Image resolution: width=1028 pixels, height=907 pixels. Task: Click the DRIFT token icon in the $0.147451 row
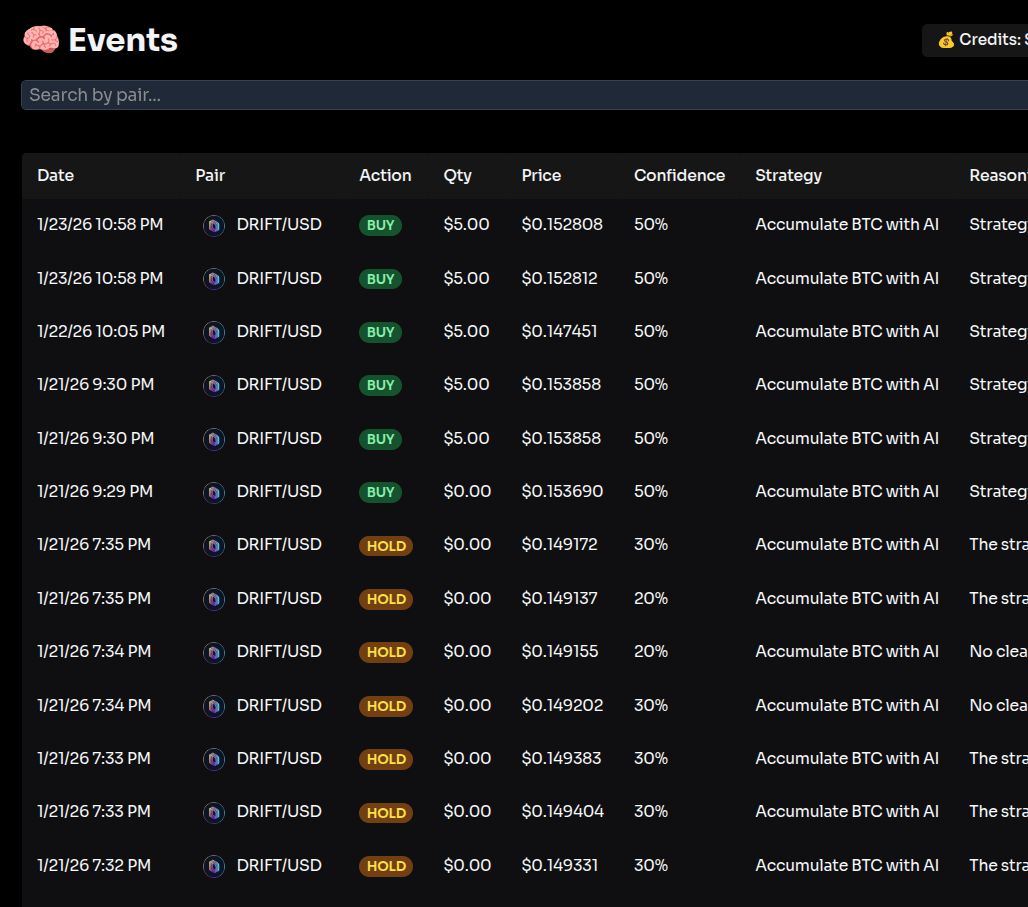(x=214, y=332)
